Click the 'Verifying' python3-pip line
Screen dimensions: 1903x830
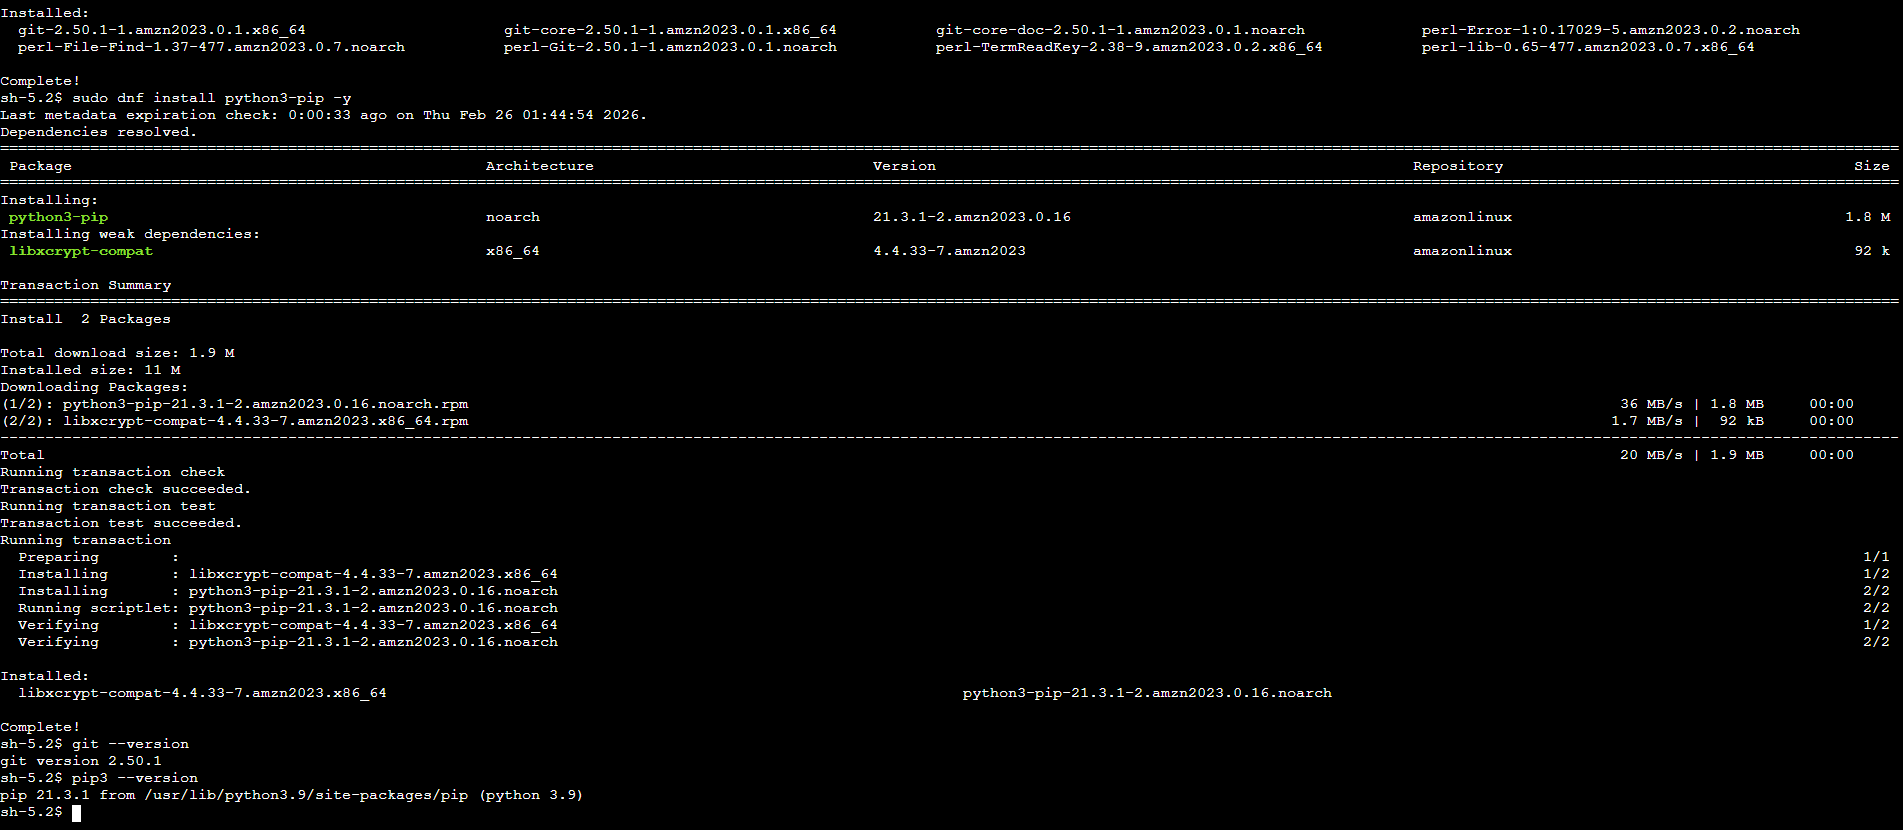(288, 642)
